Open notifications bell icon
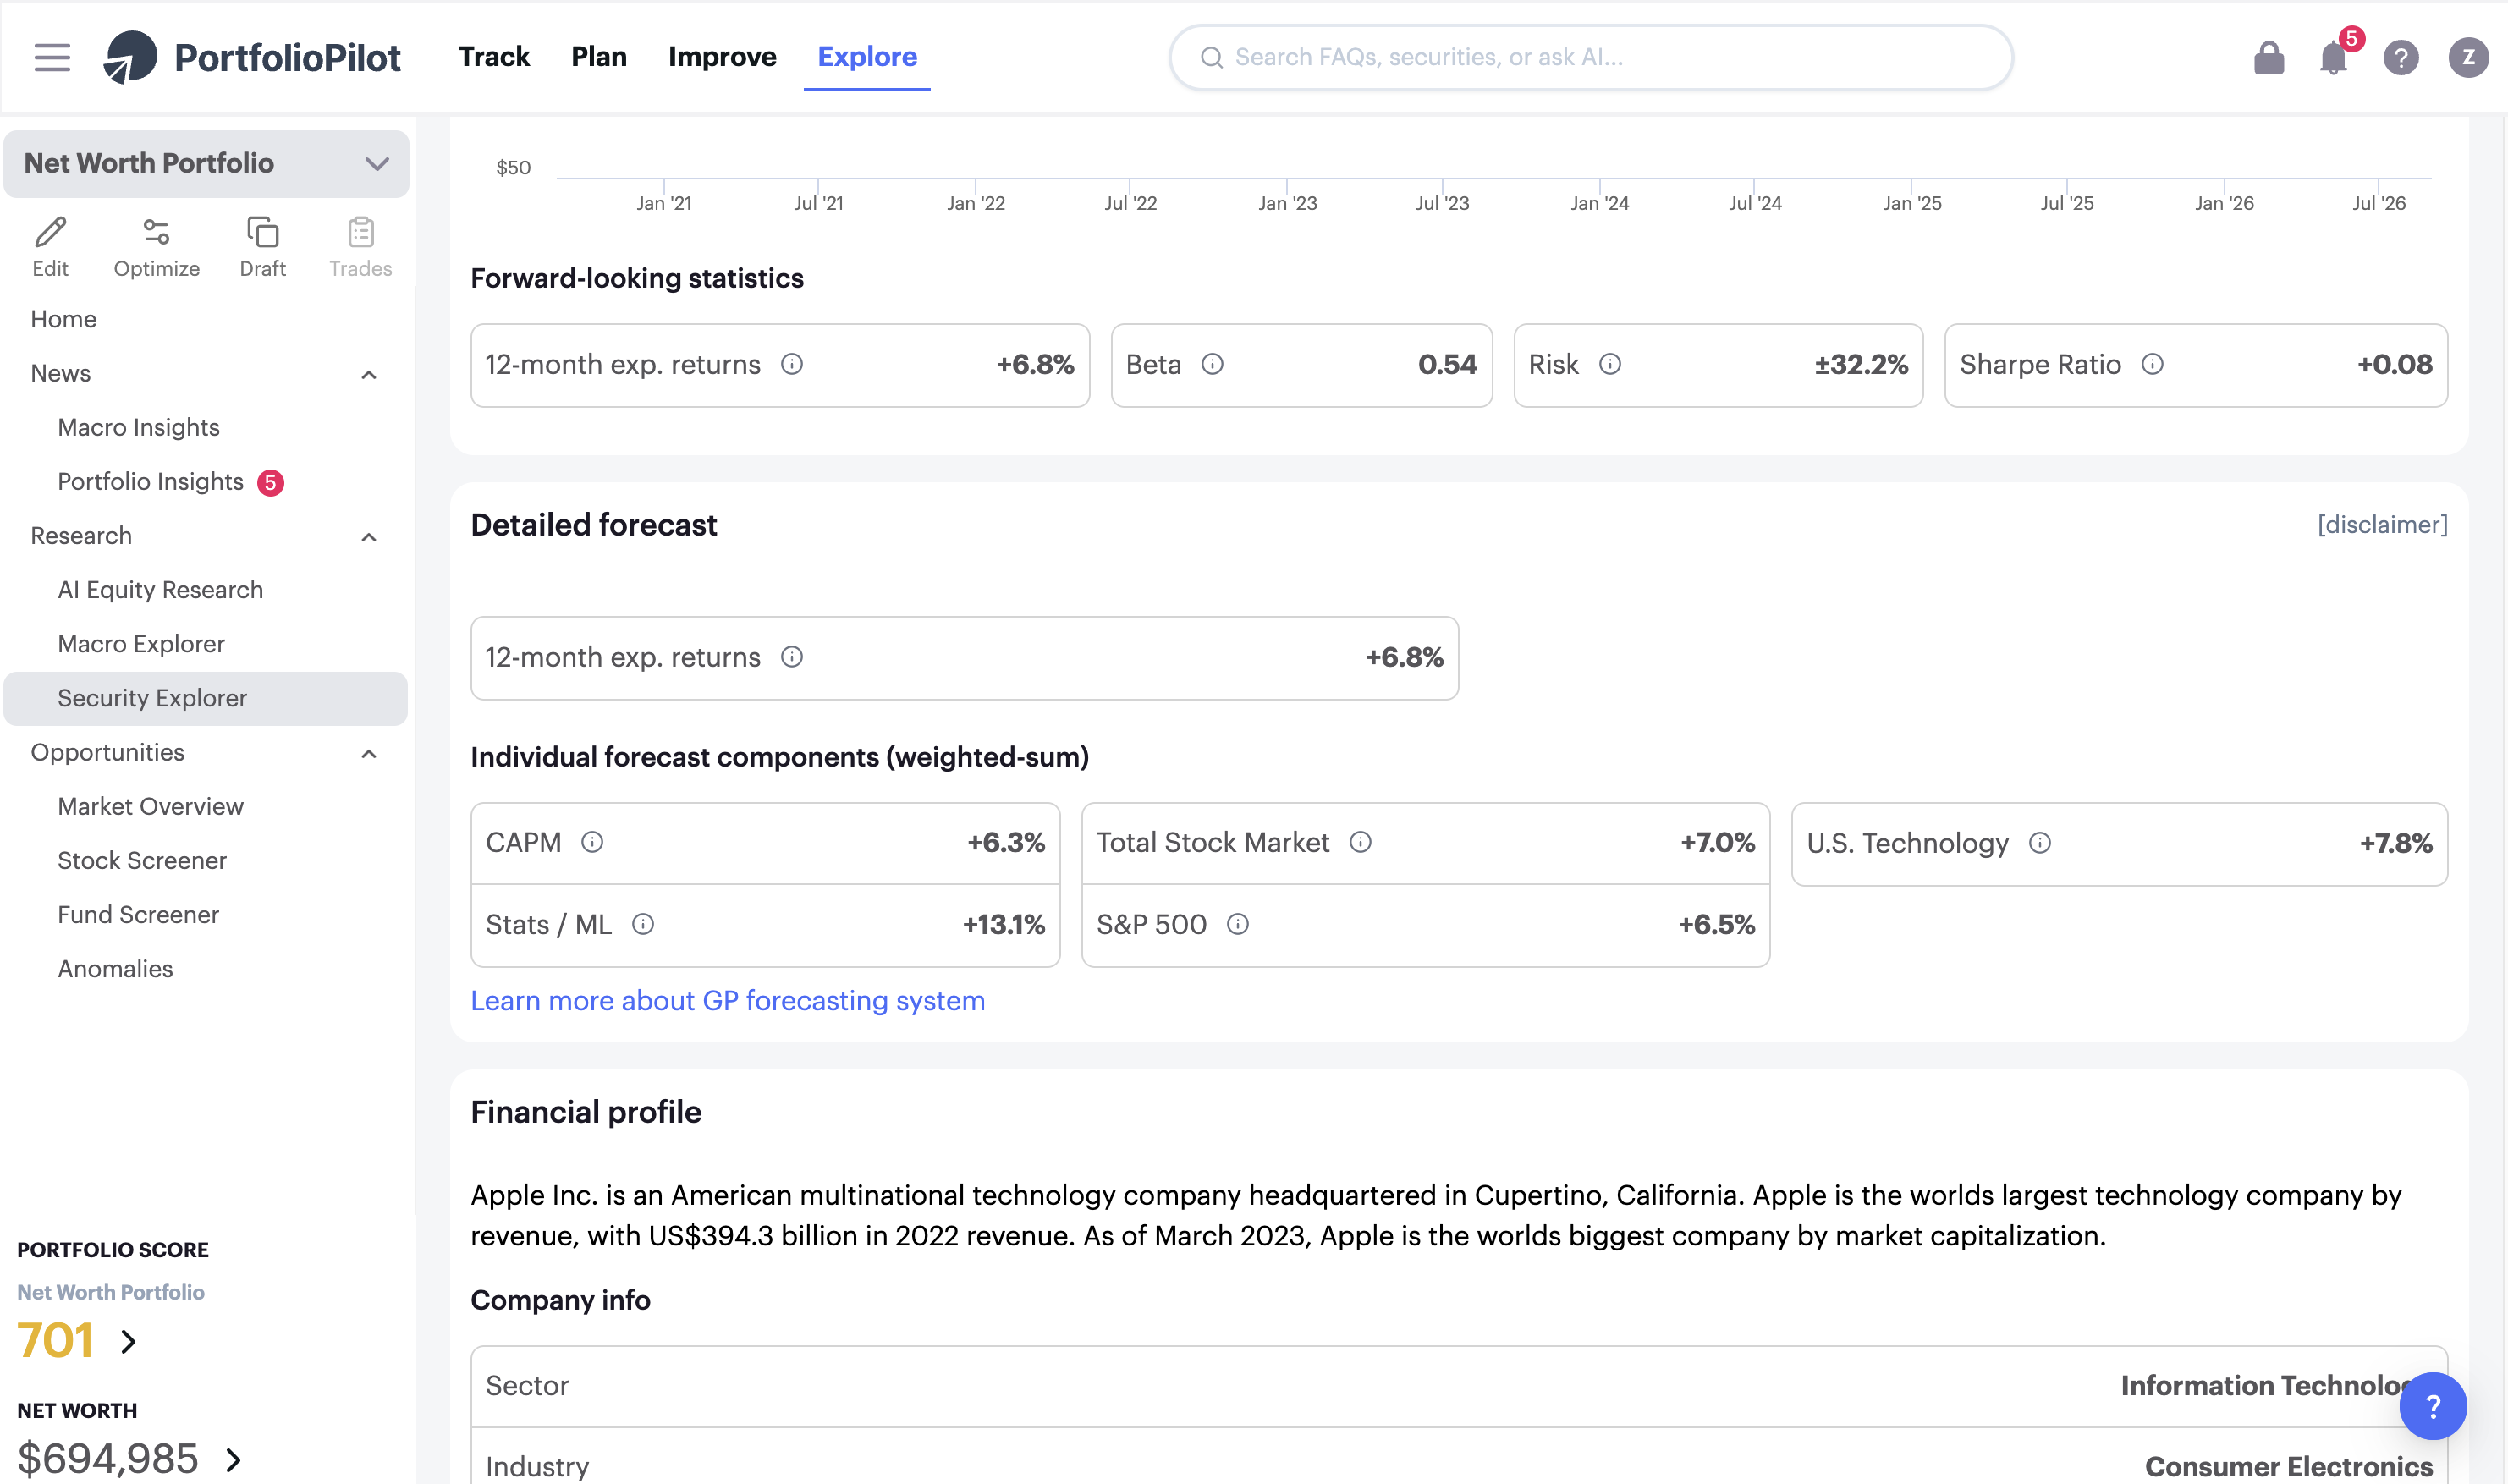The height and width of the screenshot is (1484, 2508). click(2333, 57)
